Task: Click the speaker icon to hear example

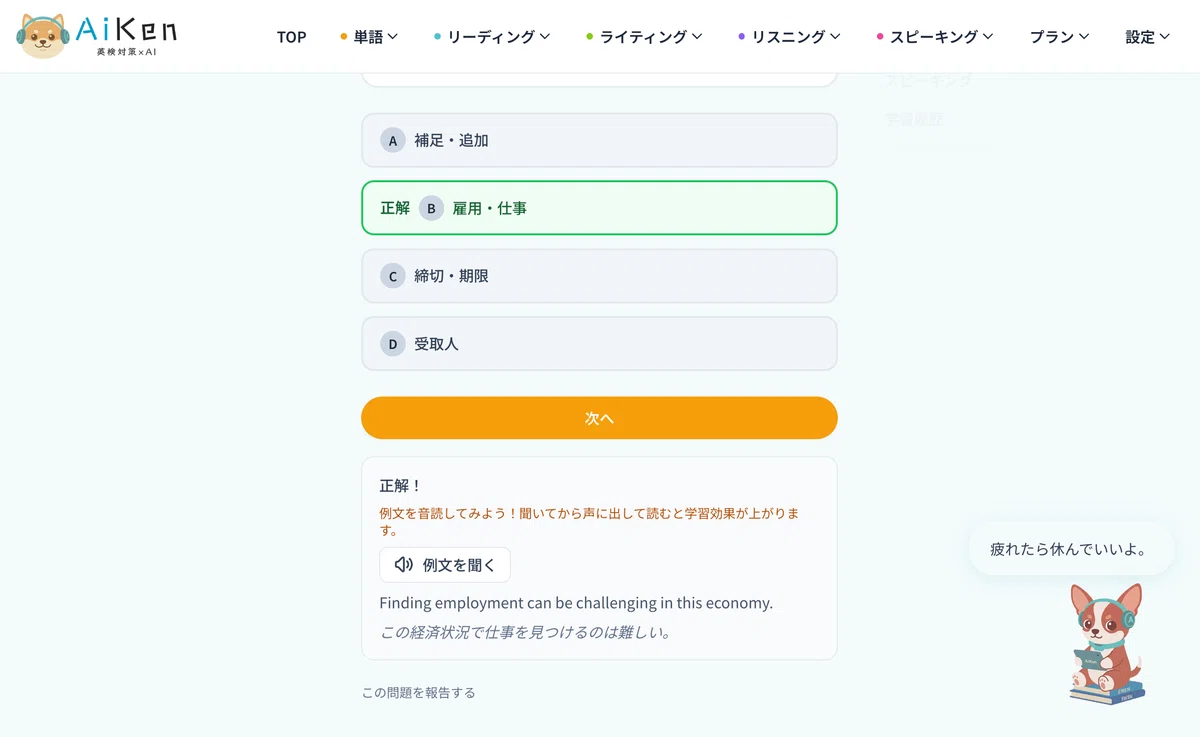Action: (x=404, y=565)
